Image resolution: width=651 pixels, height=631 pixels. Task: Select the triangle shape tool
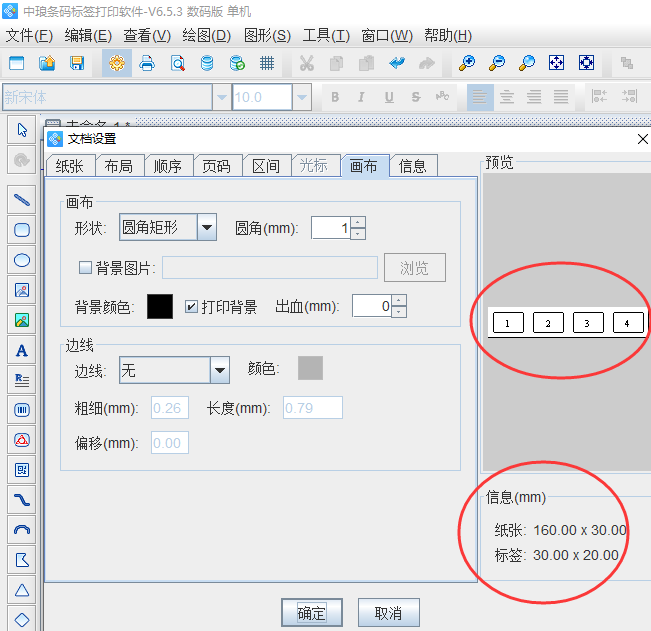[x=21, y=588]
